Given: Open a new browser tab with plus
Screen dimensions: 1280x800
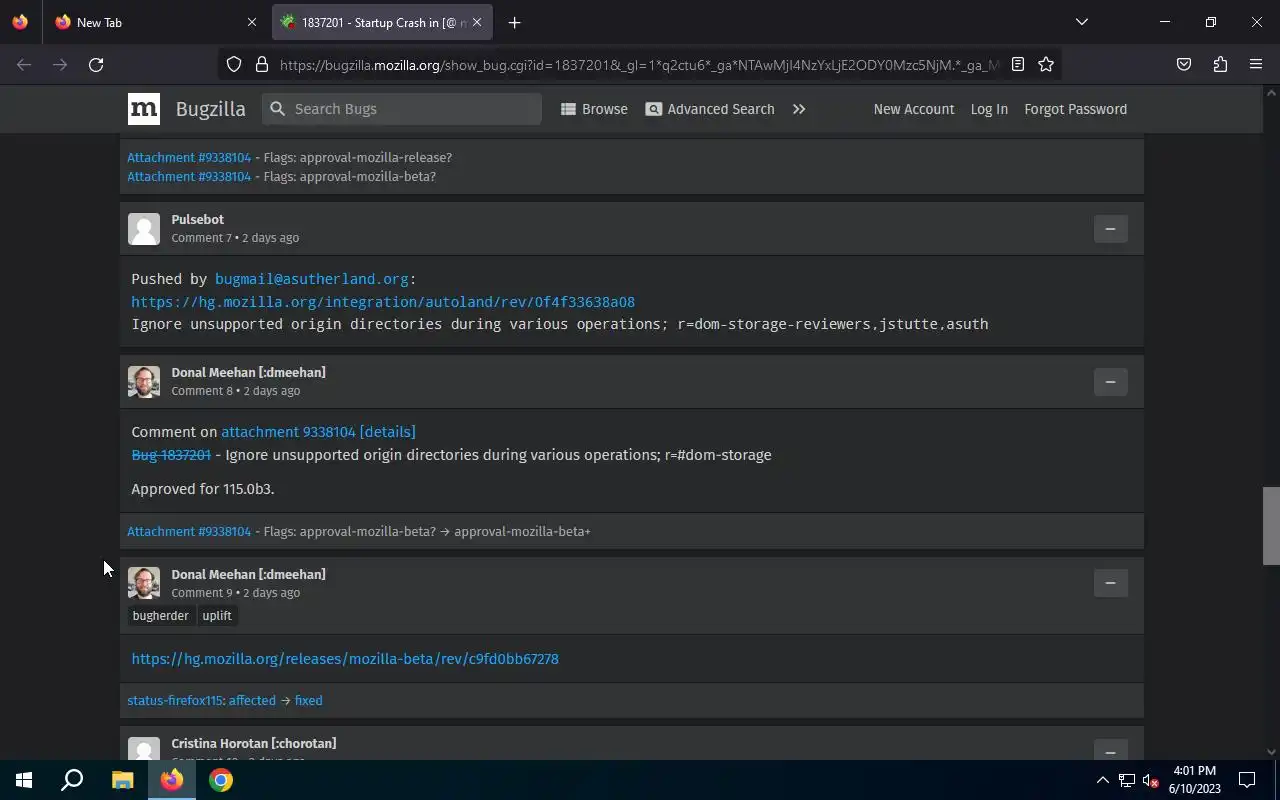Looking at the screenshot, I should [x=514, y=22].
